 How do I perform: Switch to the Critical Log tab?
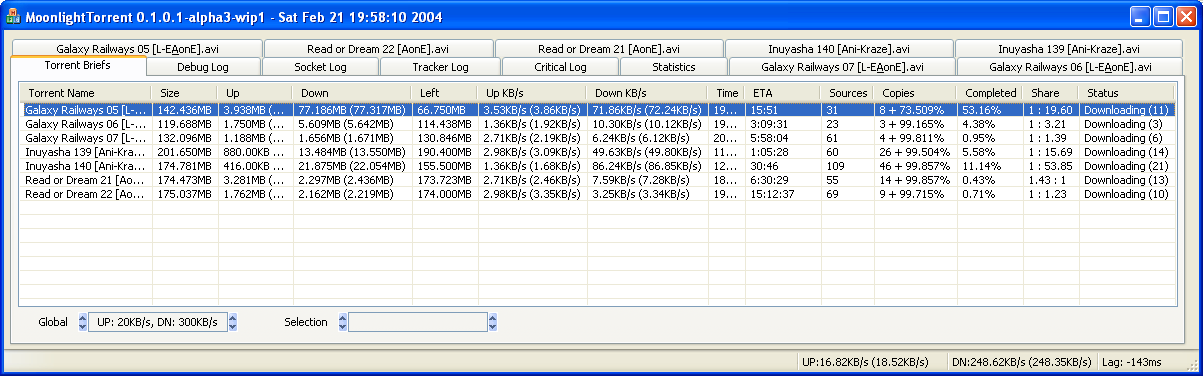pyautogui.click(x=560, y=67)
